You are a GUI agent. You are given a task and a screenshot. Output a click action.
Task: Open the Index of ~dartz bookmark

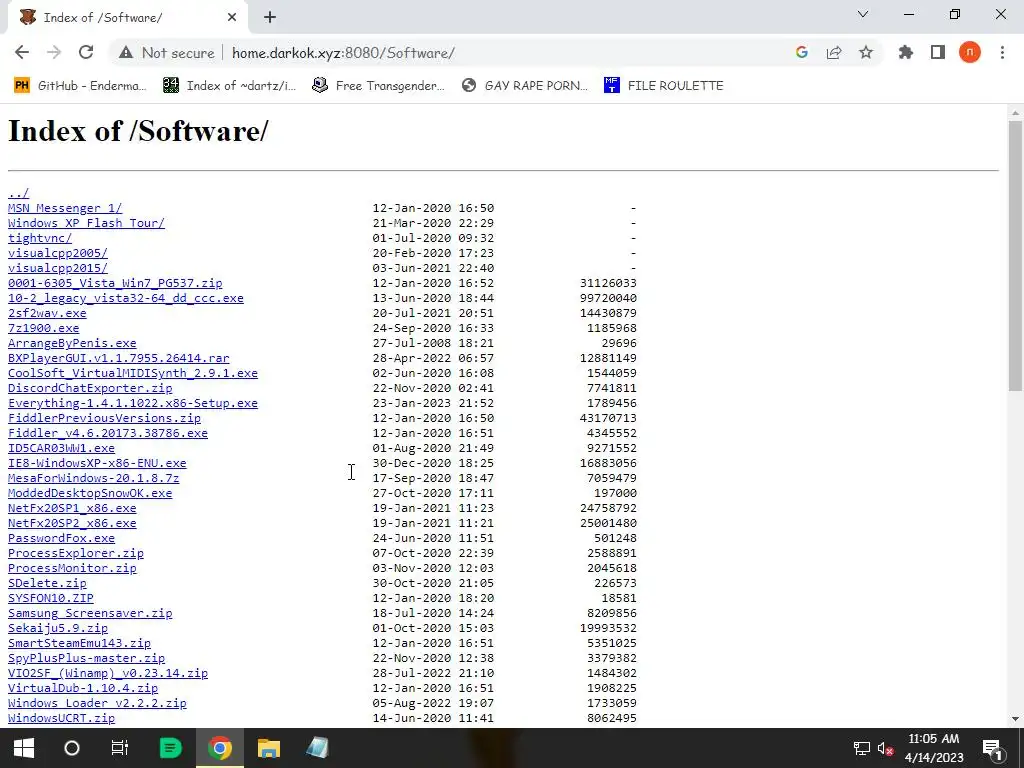click(229, 86)
